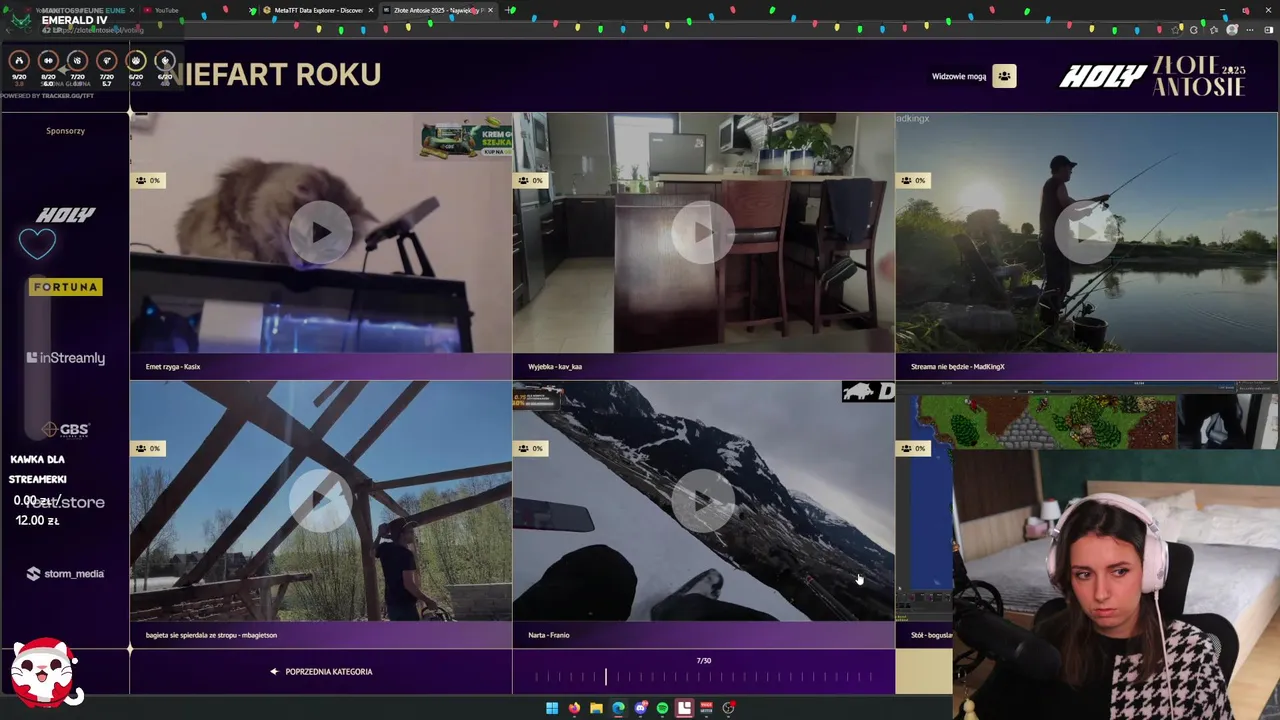Open the GBS sponsor logo

66,429
